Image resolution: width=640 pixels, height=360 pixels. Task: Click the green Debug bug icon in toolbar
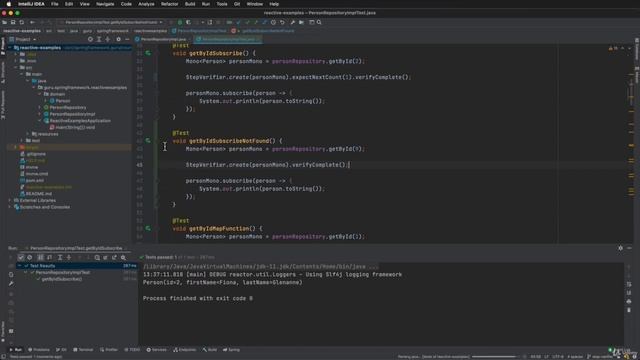click(180, 22)
